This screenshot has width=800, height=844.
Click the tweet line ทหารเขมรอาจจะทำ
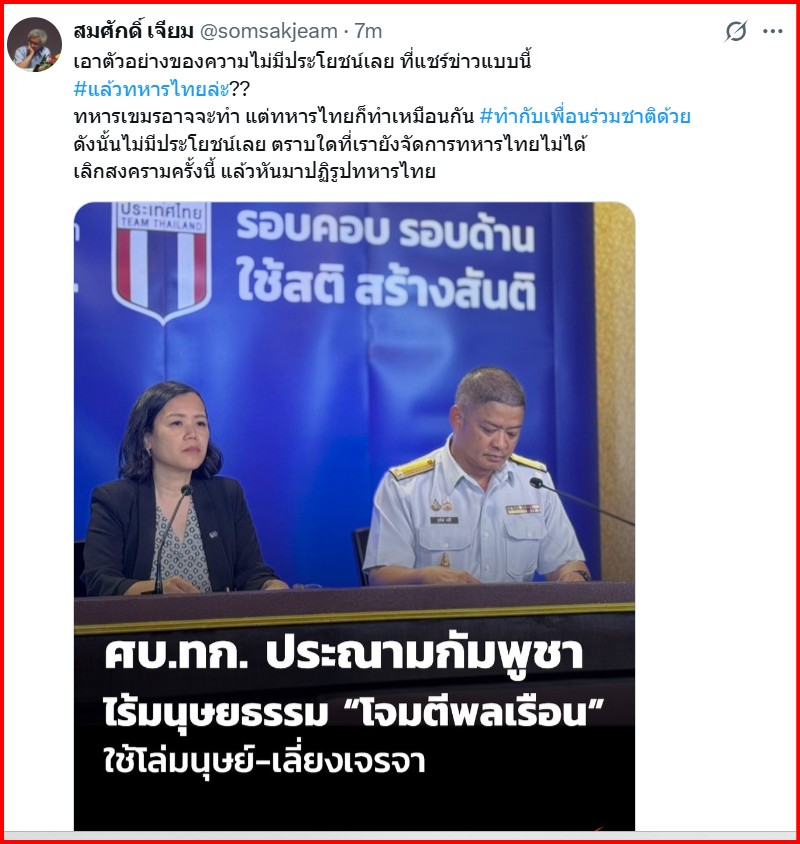(273, 116)
